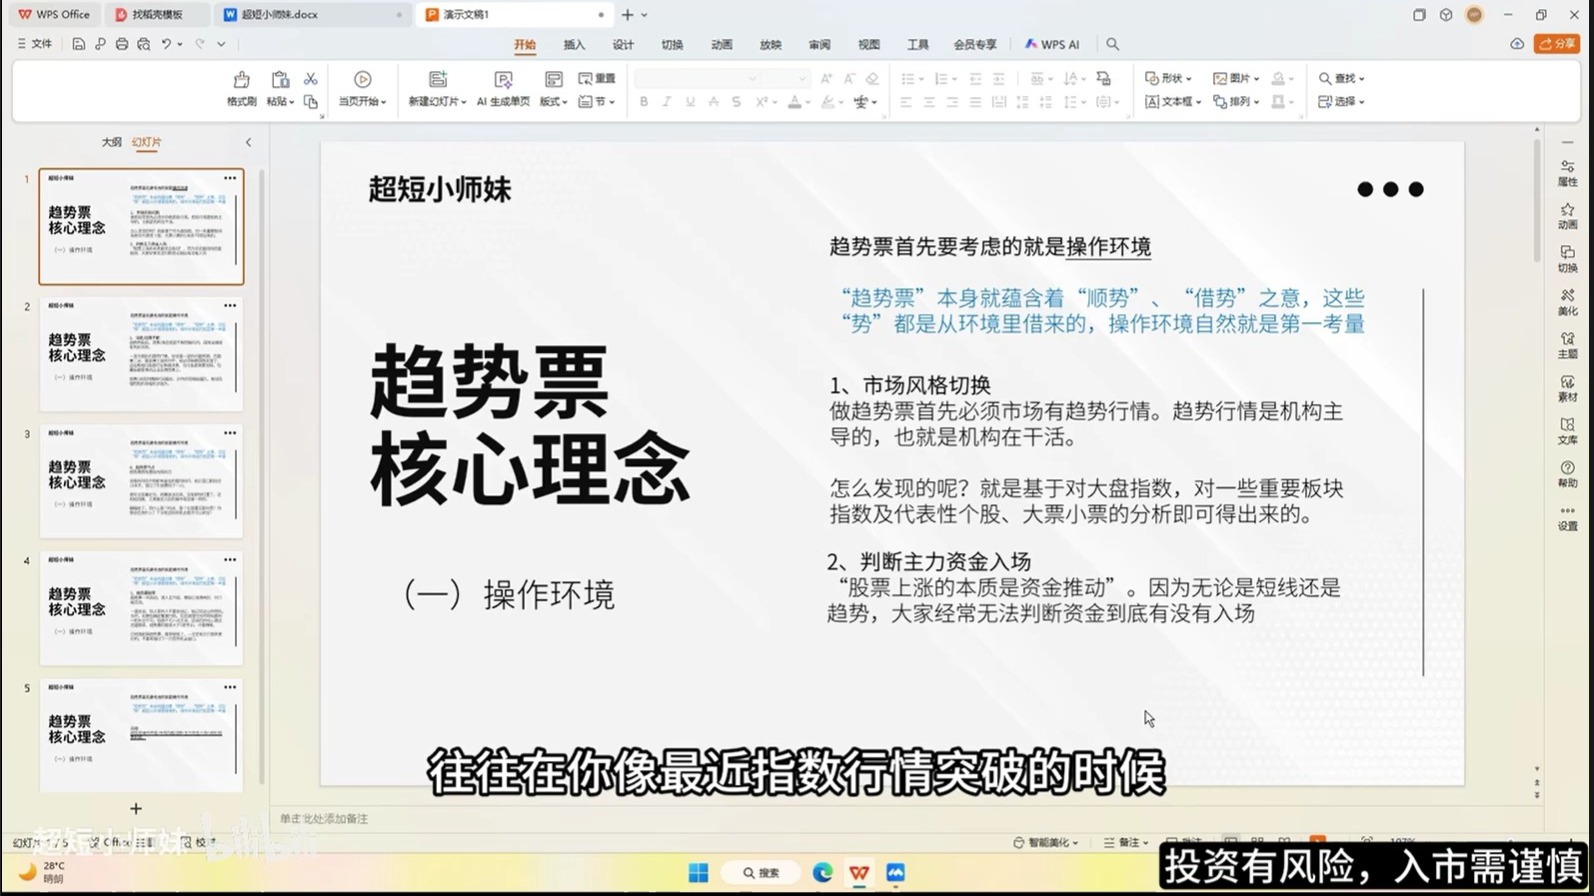Toggle Bold formatting button
Viewport: 1594px width, 896px height.
(644, 102)
